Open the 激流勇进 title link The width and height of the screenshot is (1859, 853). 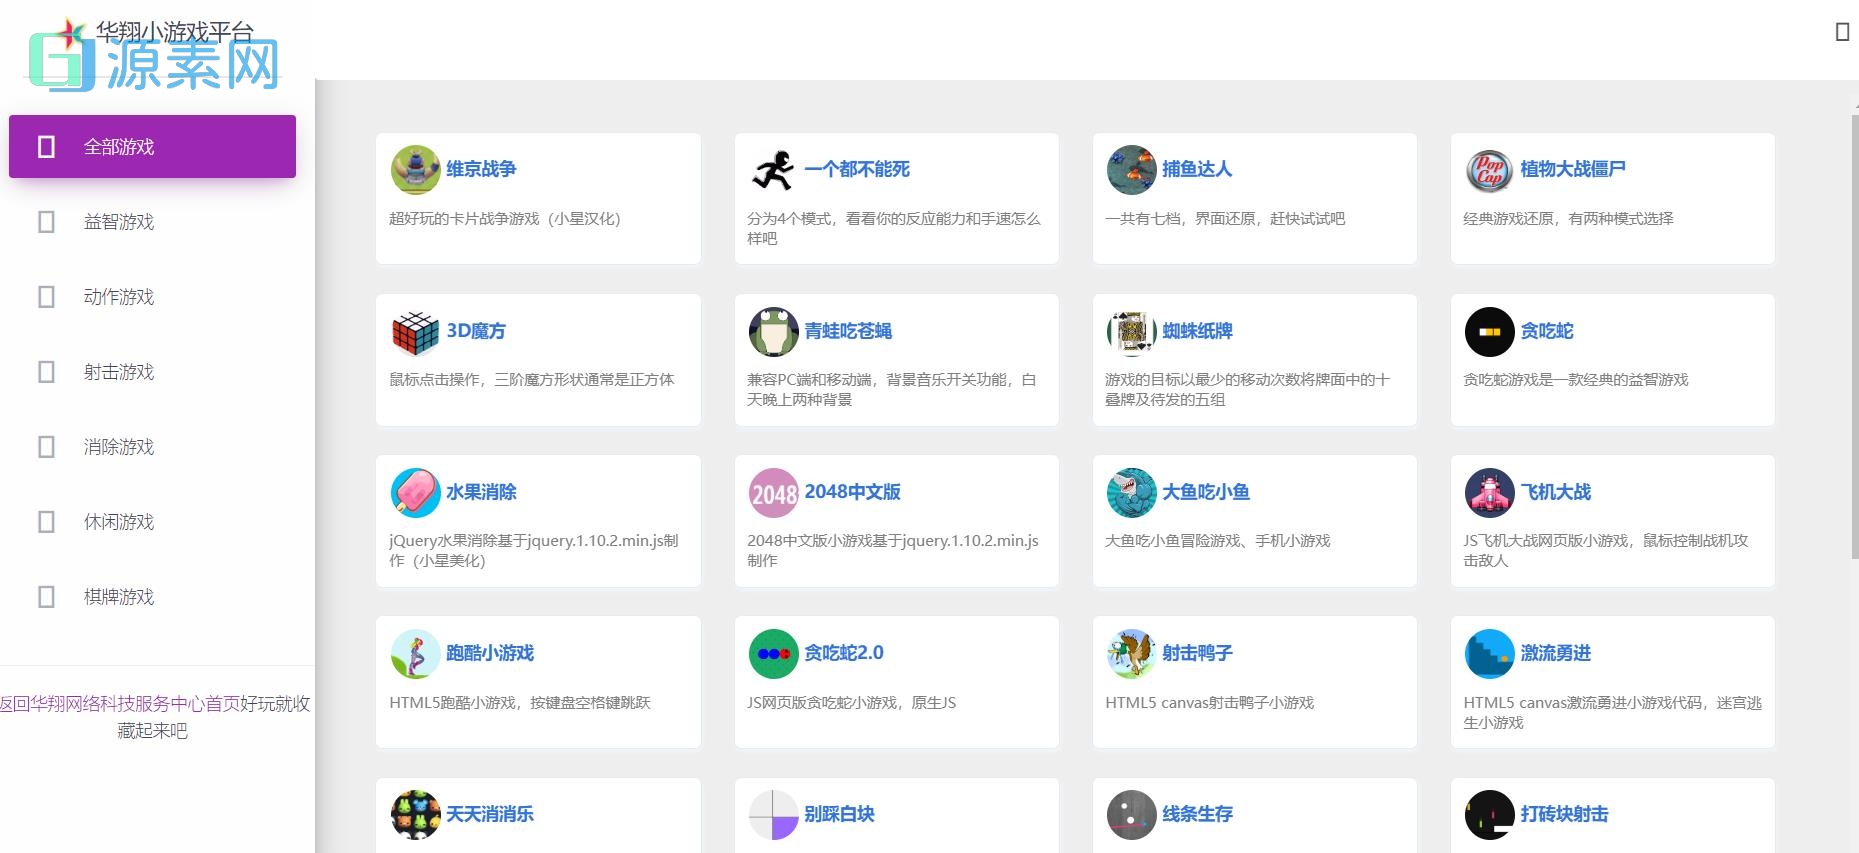tap(1555, 653)
